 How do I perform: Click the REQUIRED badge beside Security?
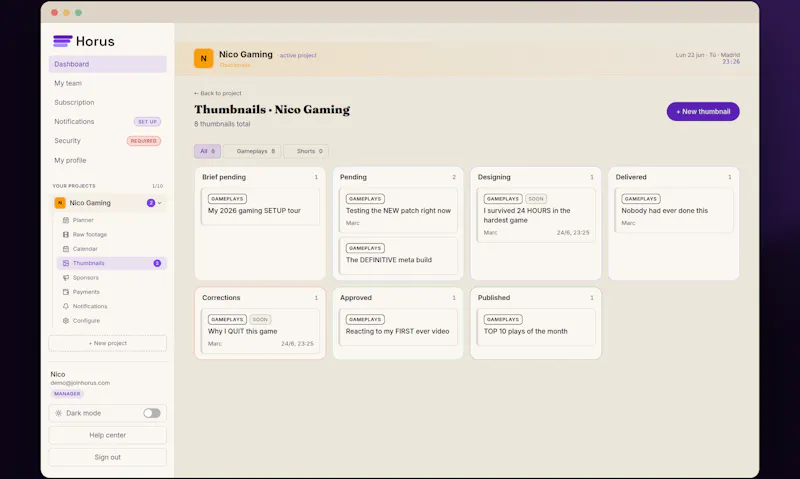tap(143, 141)
